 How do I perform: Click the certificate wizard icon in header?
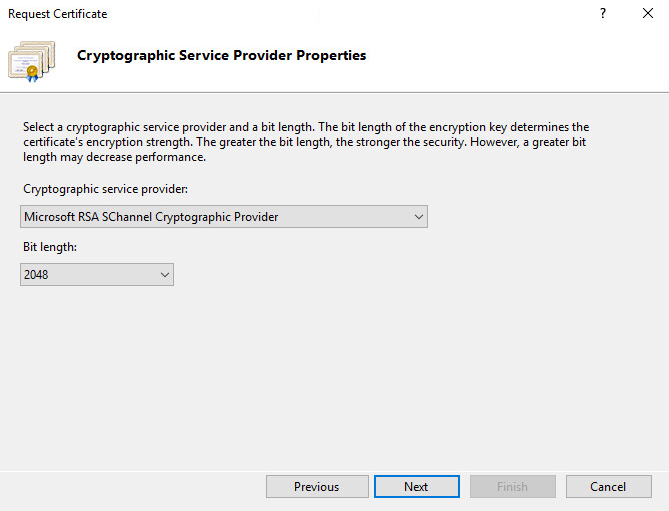[x=32, y=58]
